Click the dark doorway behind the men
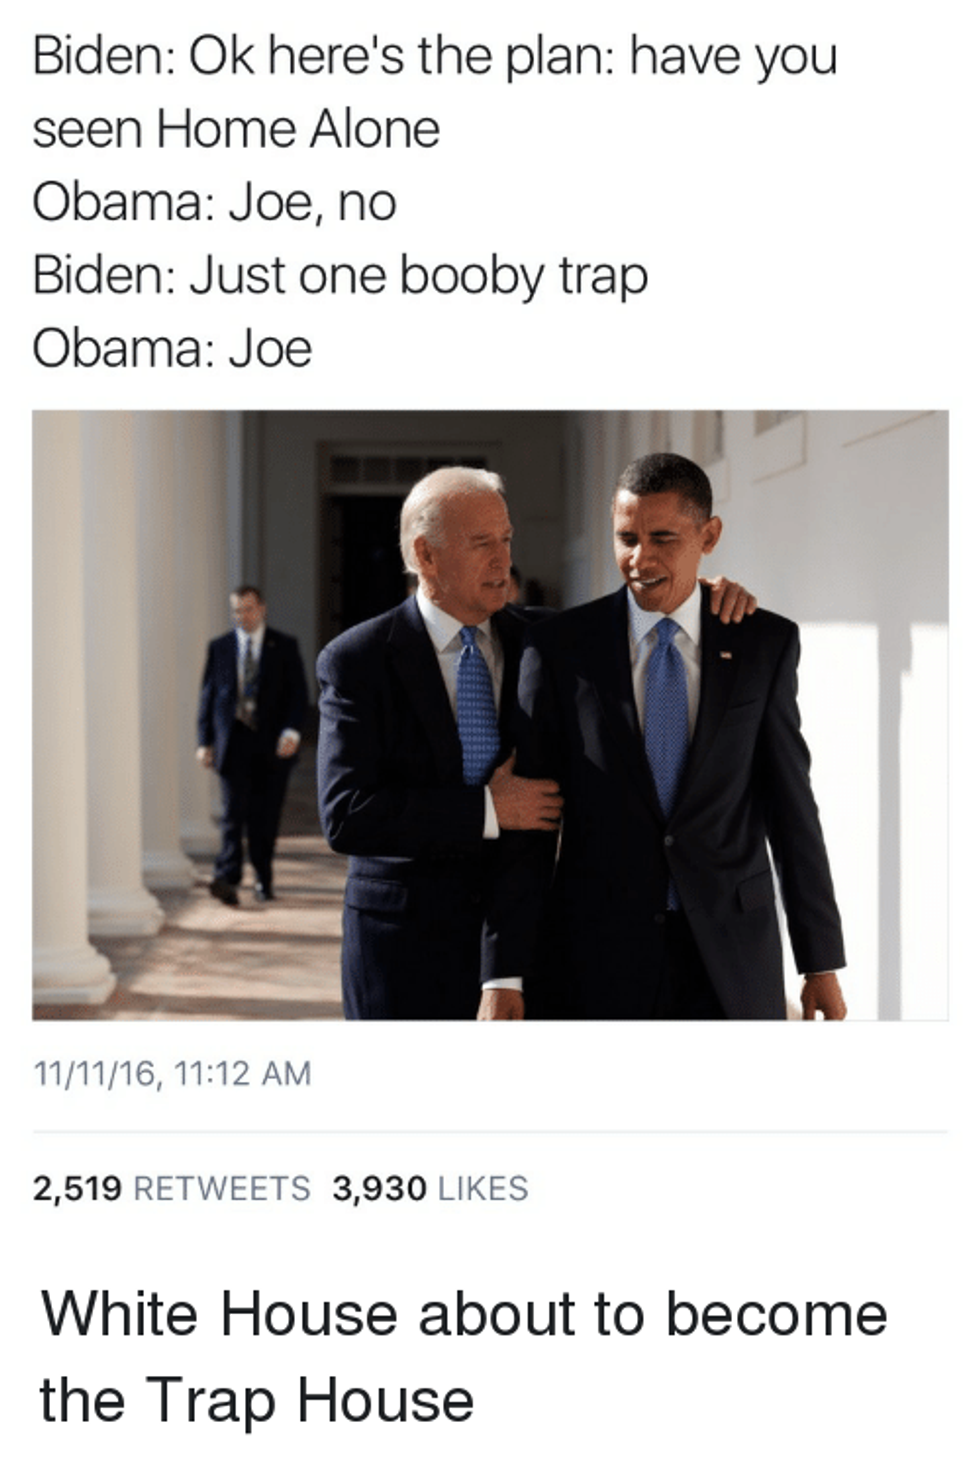This screenshot has width=980, height=1458. pos(368,560)
